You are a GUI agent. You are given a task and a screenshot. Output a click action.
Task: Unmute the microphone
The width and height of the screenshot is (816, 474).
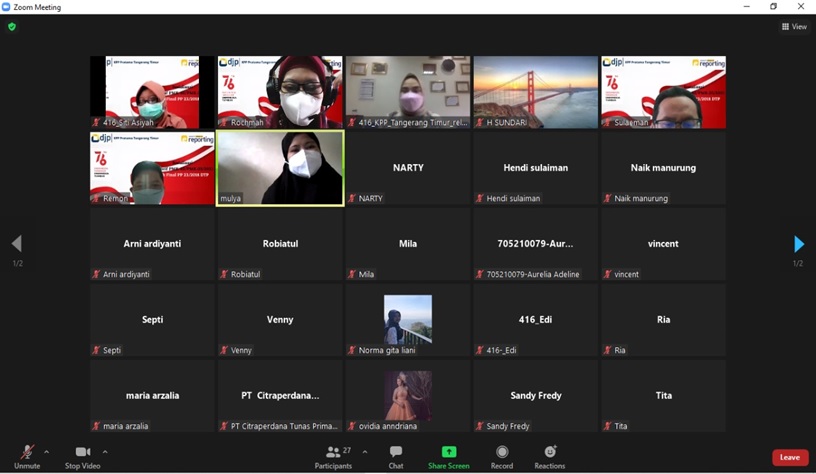(x=27, y=456)
